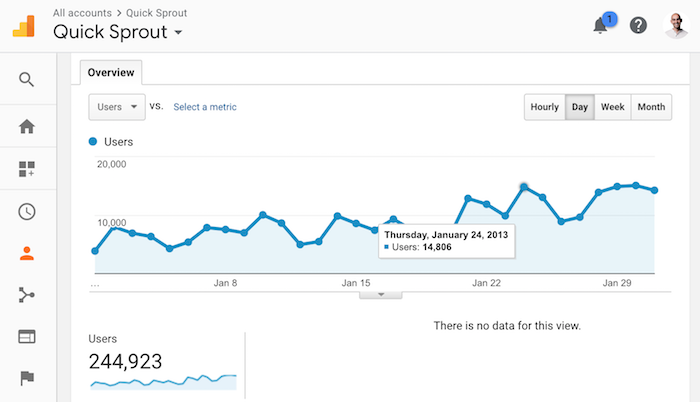Open the user profile avatar
Screen dimensions: 700x402
pos(676,25)
